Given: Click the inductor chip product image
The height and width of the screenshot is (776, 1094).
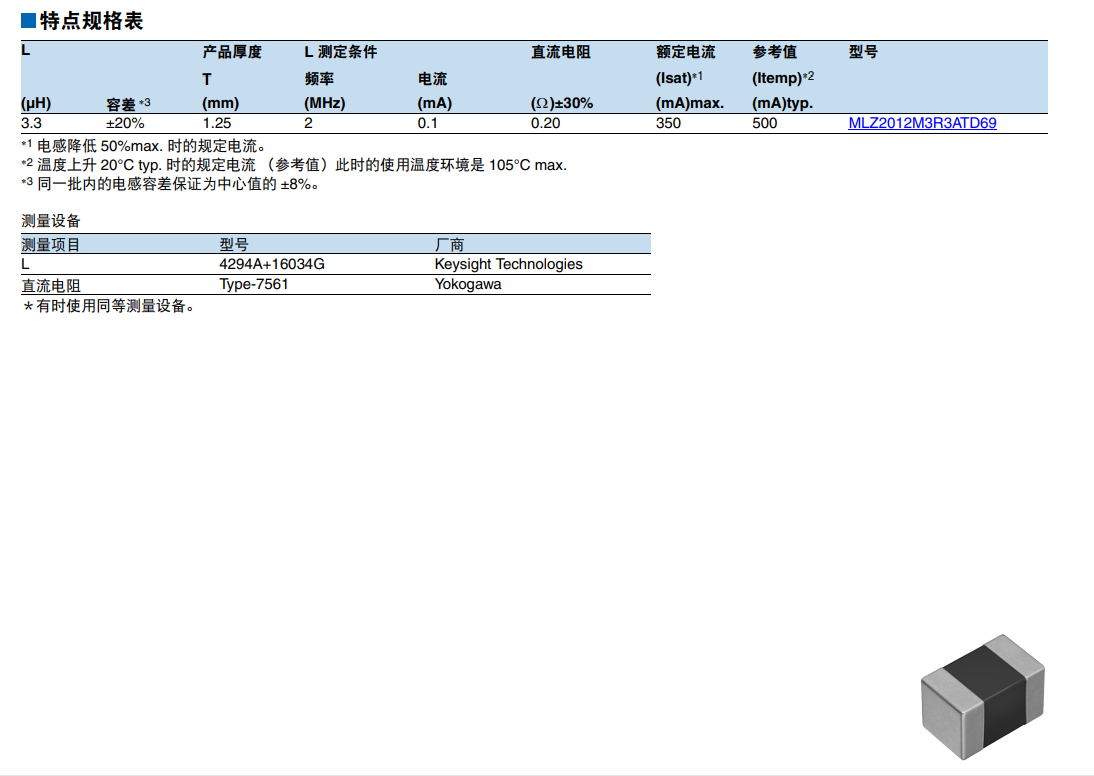Looking at the screenshot, I should [x=982, y=689].
